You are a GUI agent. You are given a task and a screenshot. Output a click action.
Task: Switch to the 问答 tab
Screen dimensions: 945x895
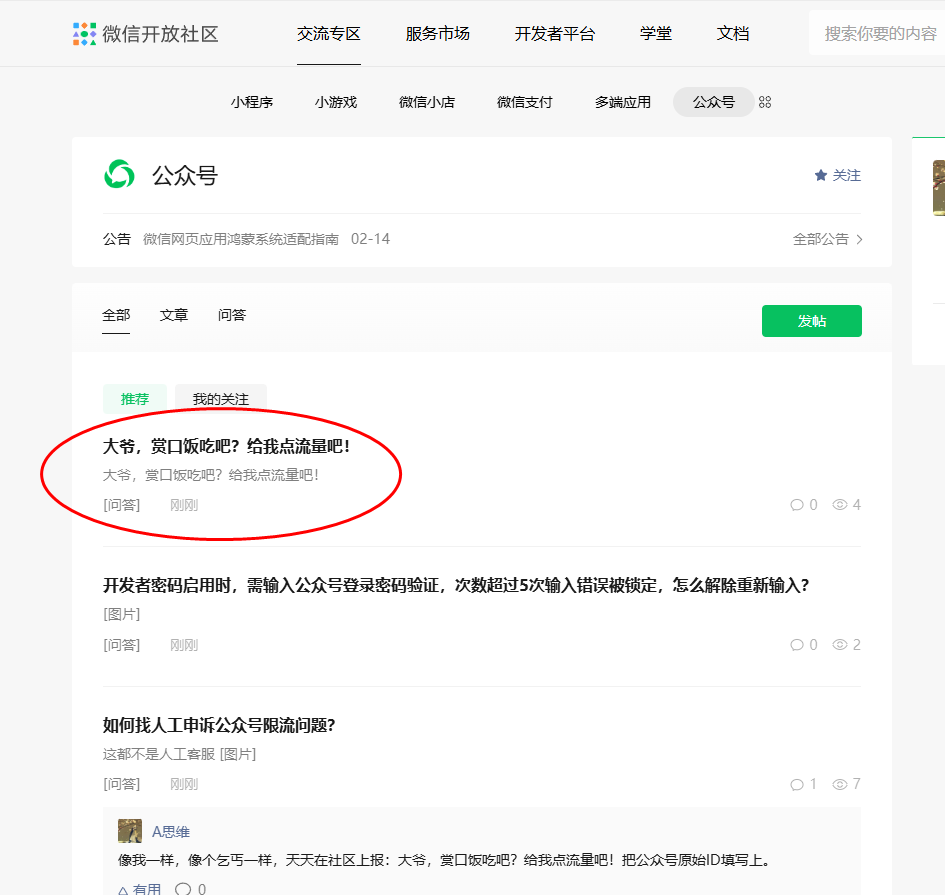(232, 315)
